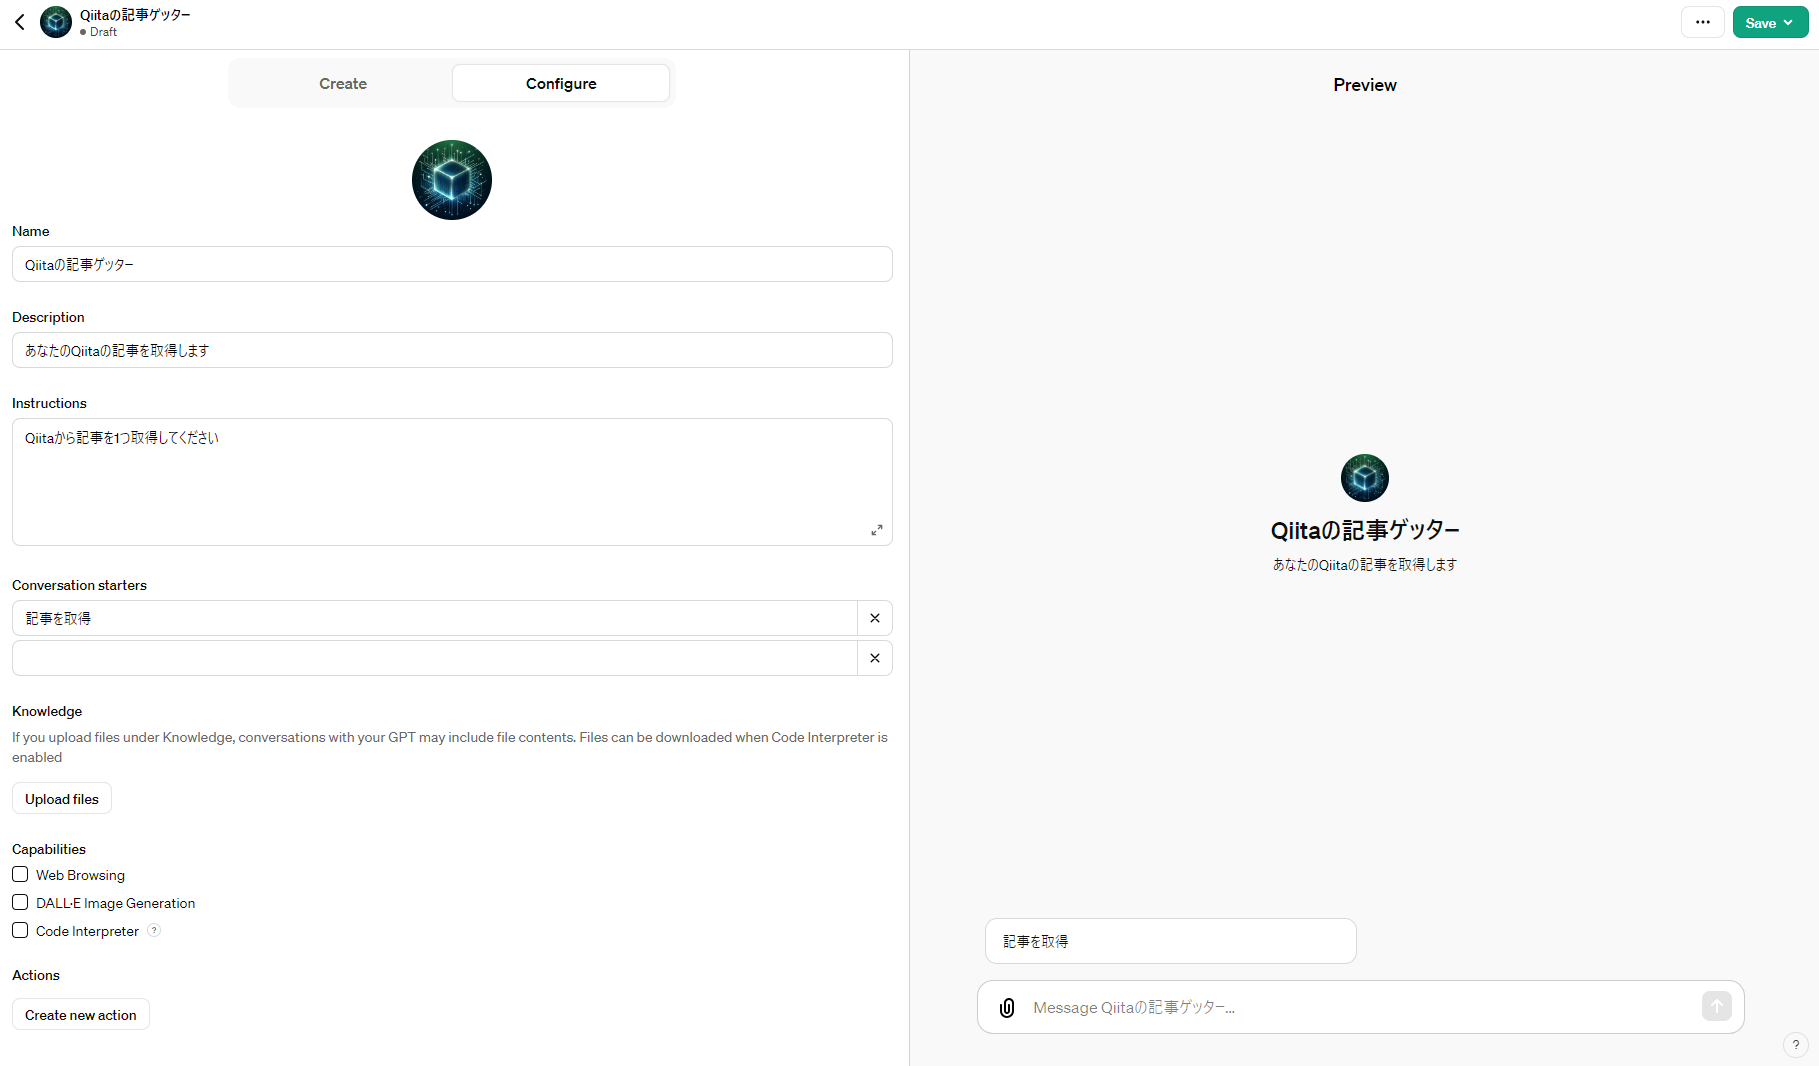Select the 記事を取得 starter chip in Preview

click(x=1170, y=941)
